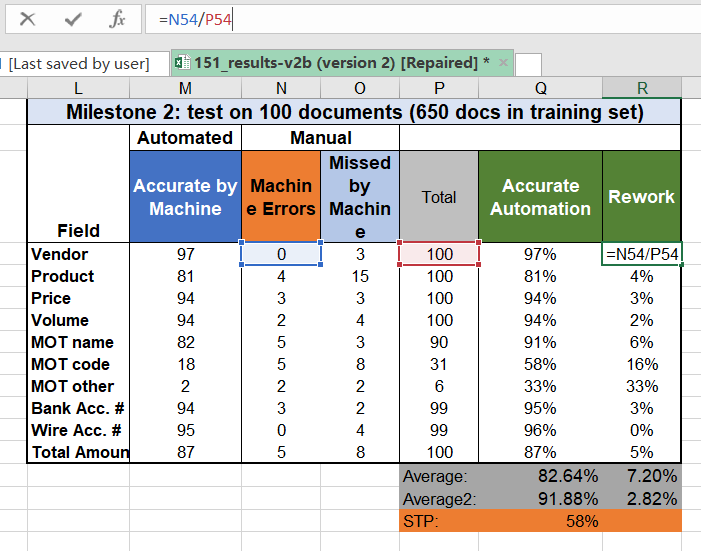Close the 151_results-v2b workbook tab

tap(503, 63)
